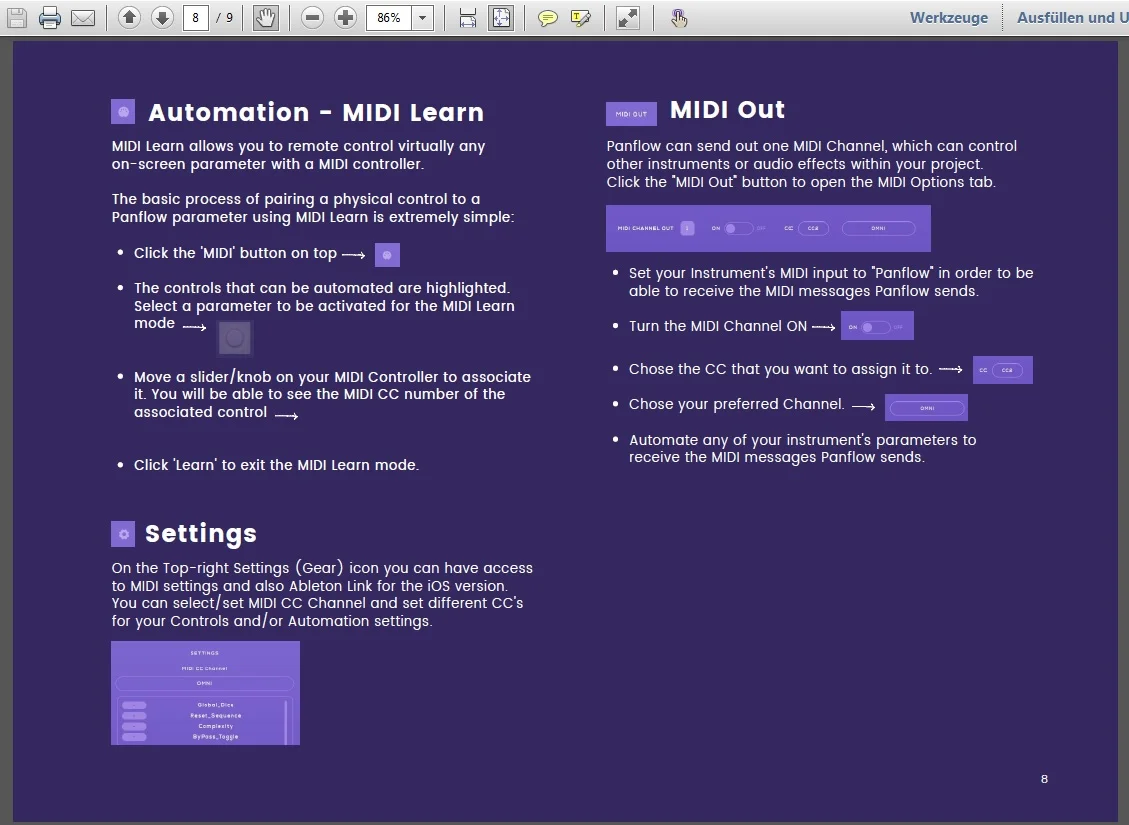The height and width of the screenshot is (825, 1129).
Task: Print the document with the printer icon
Action: click(x=50, y=17)
